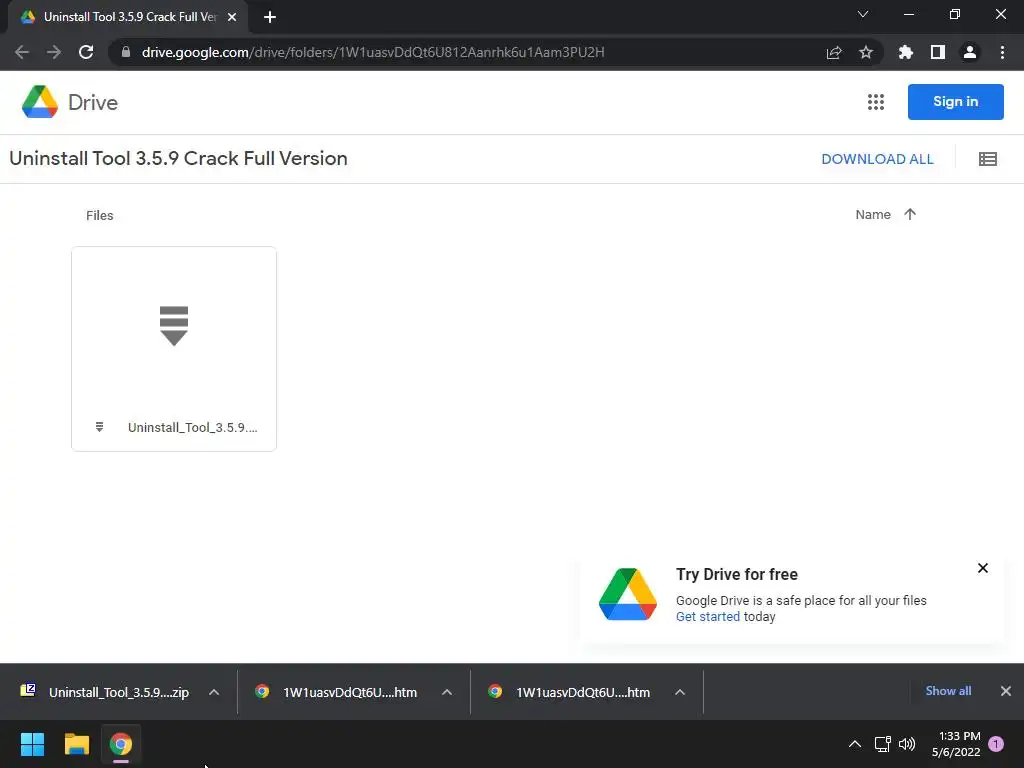Click the Uninstall_Tool_3.5.9.... file name

[193, 428]
